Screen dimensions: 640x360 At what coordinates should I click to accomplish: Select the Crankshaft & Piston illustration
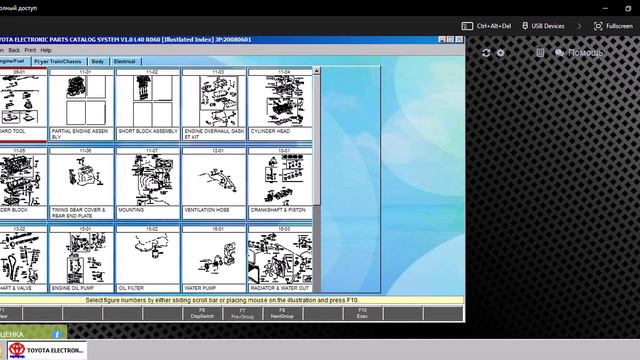[280, 184]
